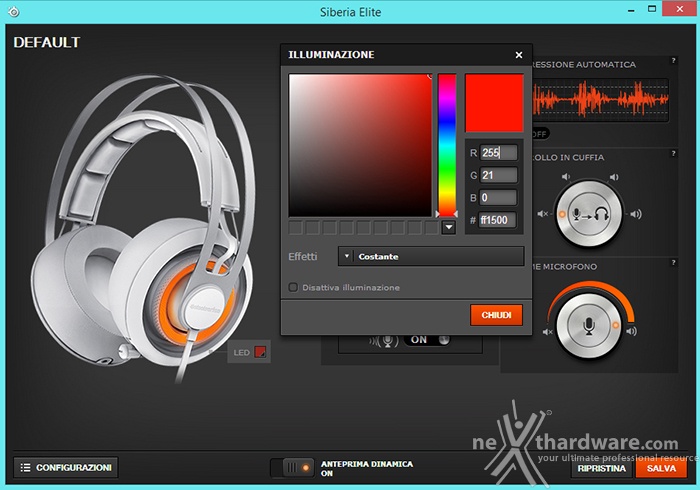This screenshot has width=700, height=490.
Task: Pick a color in the saturation square
Action: 360,145
